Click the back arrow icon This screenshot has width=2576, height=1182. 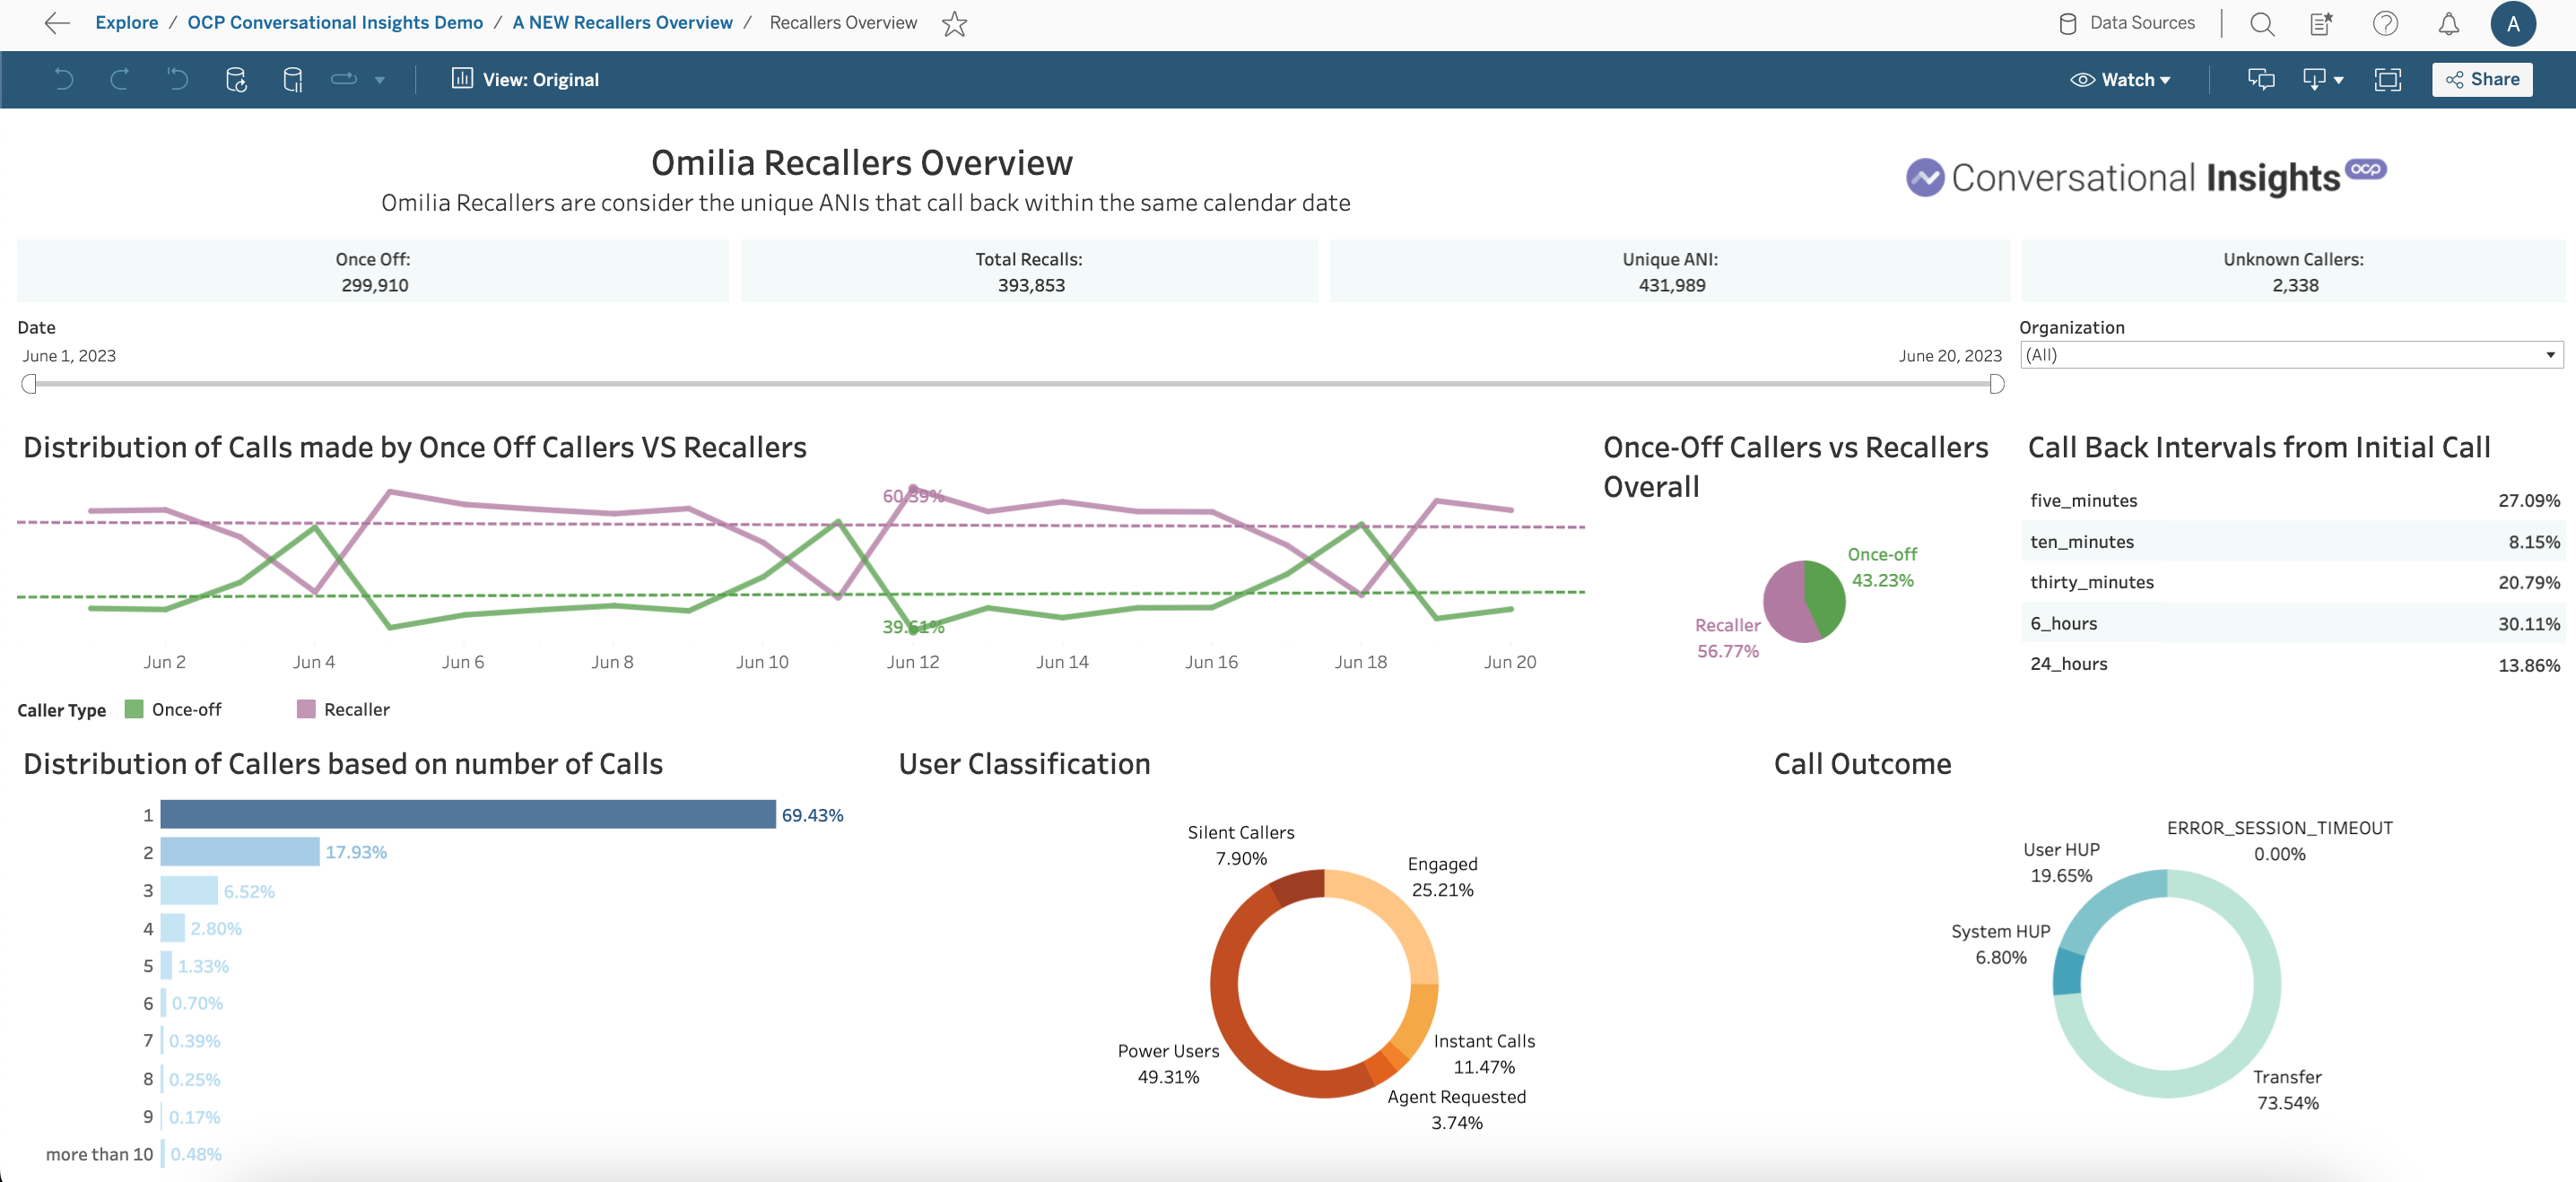pyautogui.click(x=57, y=23)
